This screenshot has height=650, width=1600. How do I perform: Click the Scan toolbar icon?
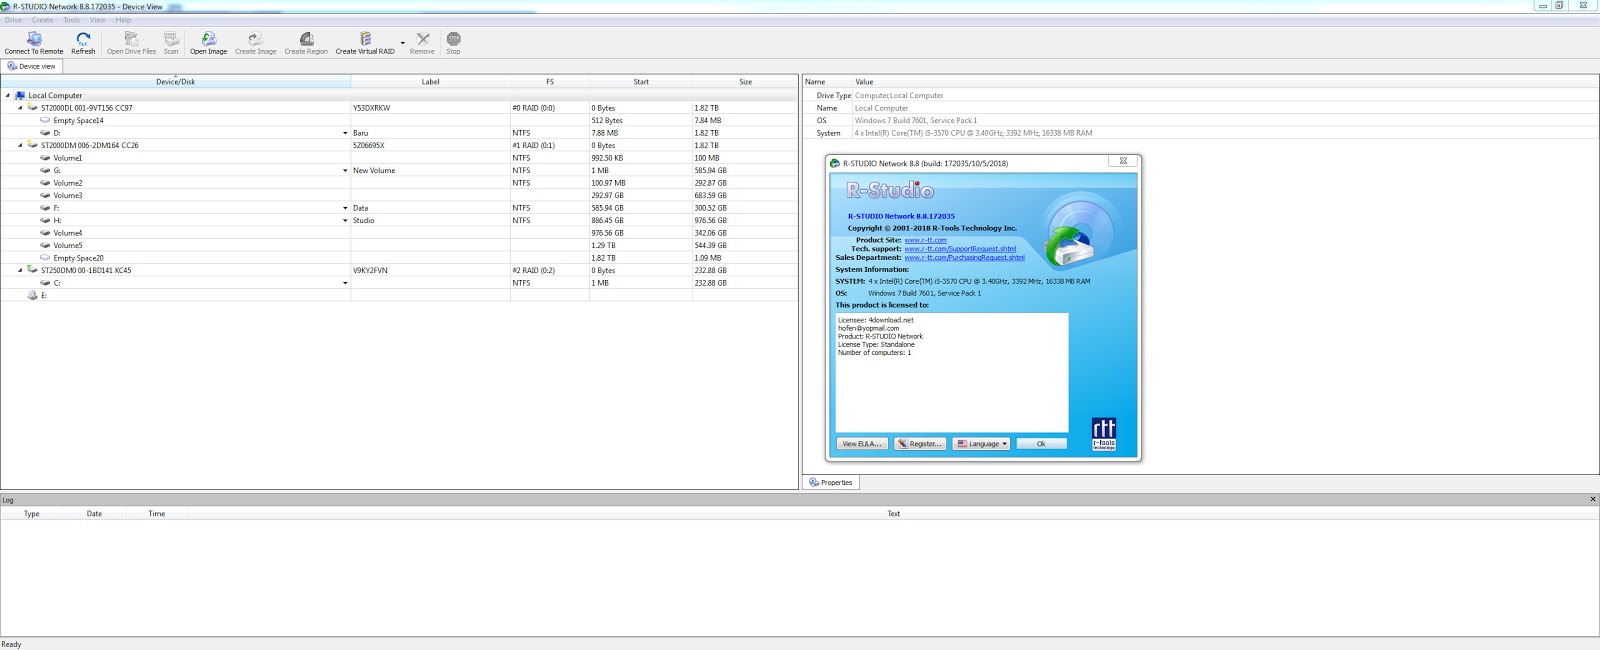tap(171, 39)
